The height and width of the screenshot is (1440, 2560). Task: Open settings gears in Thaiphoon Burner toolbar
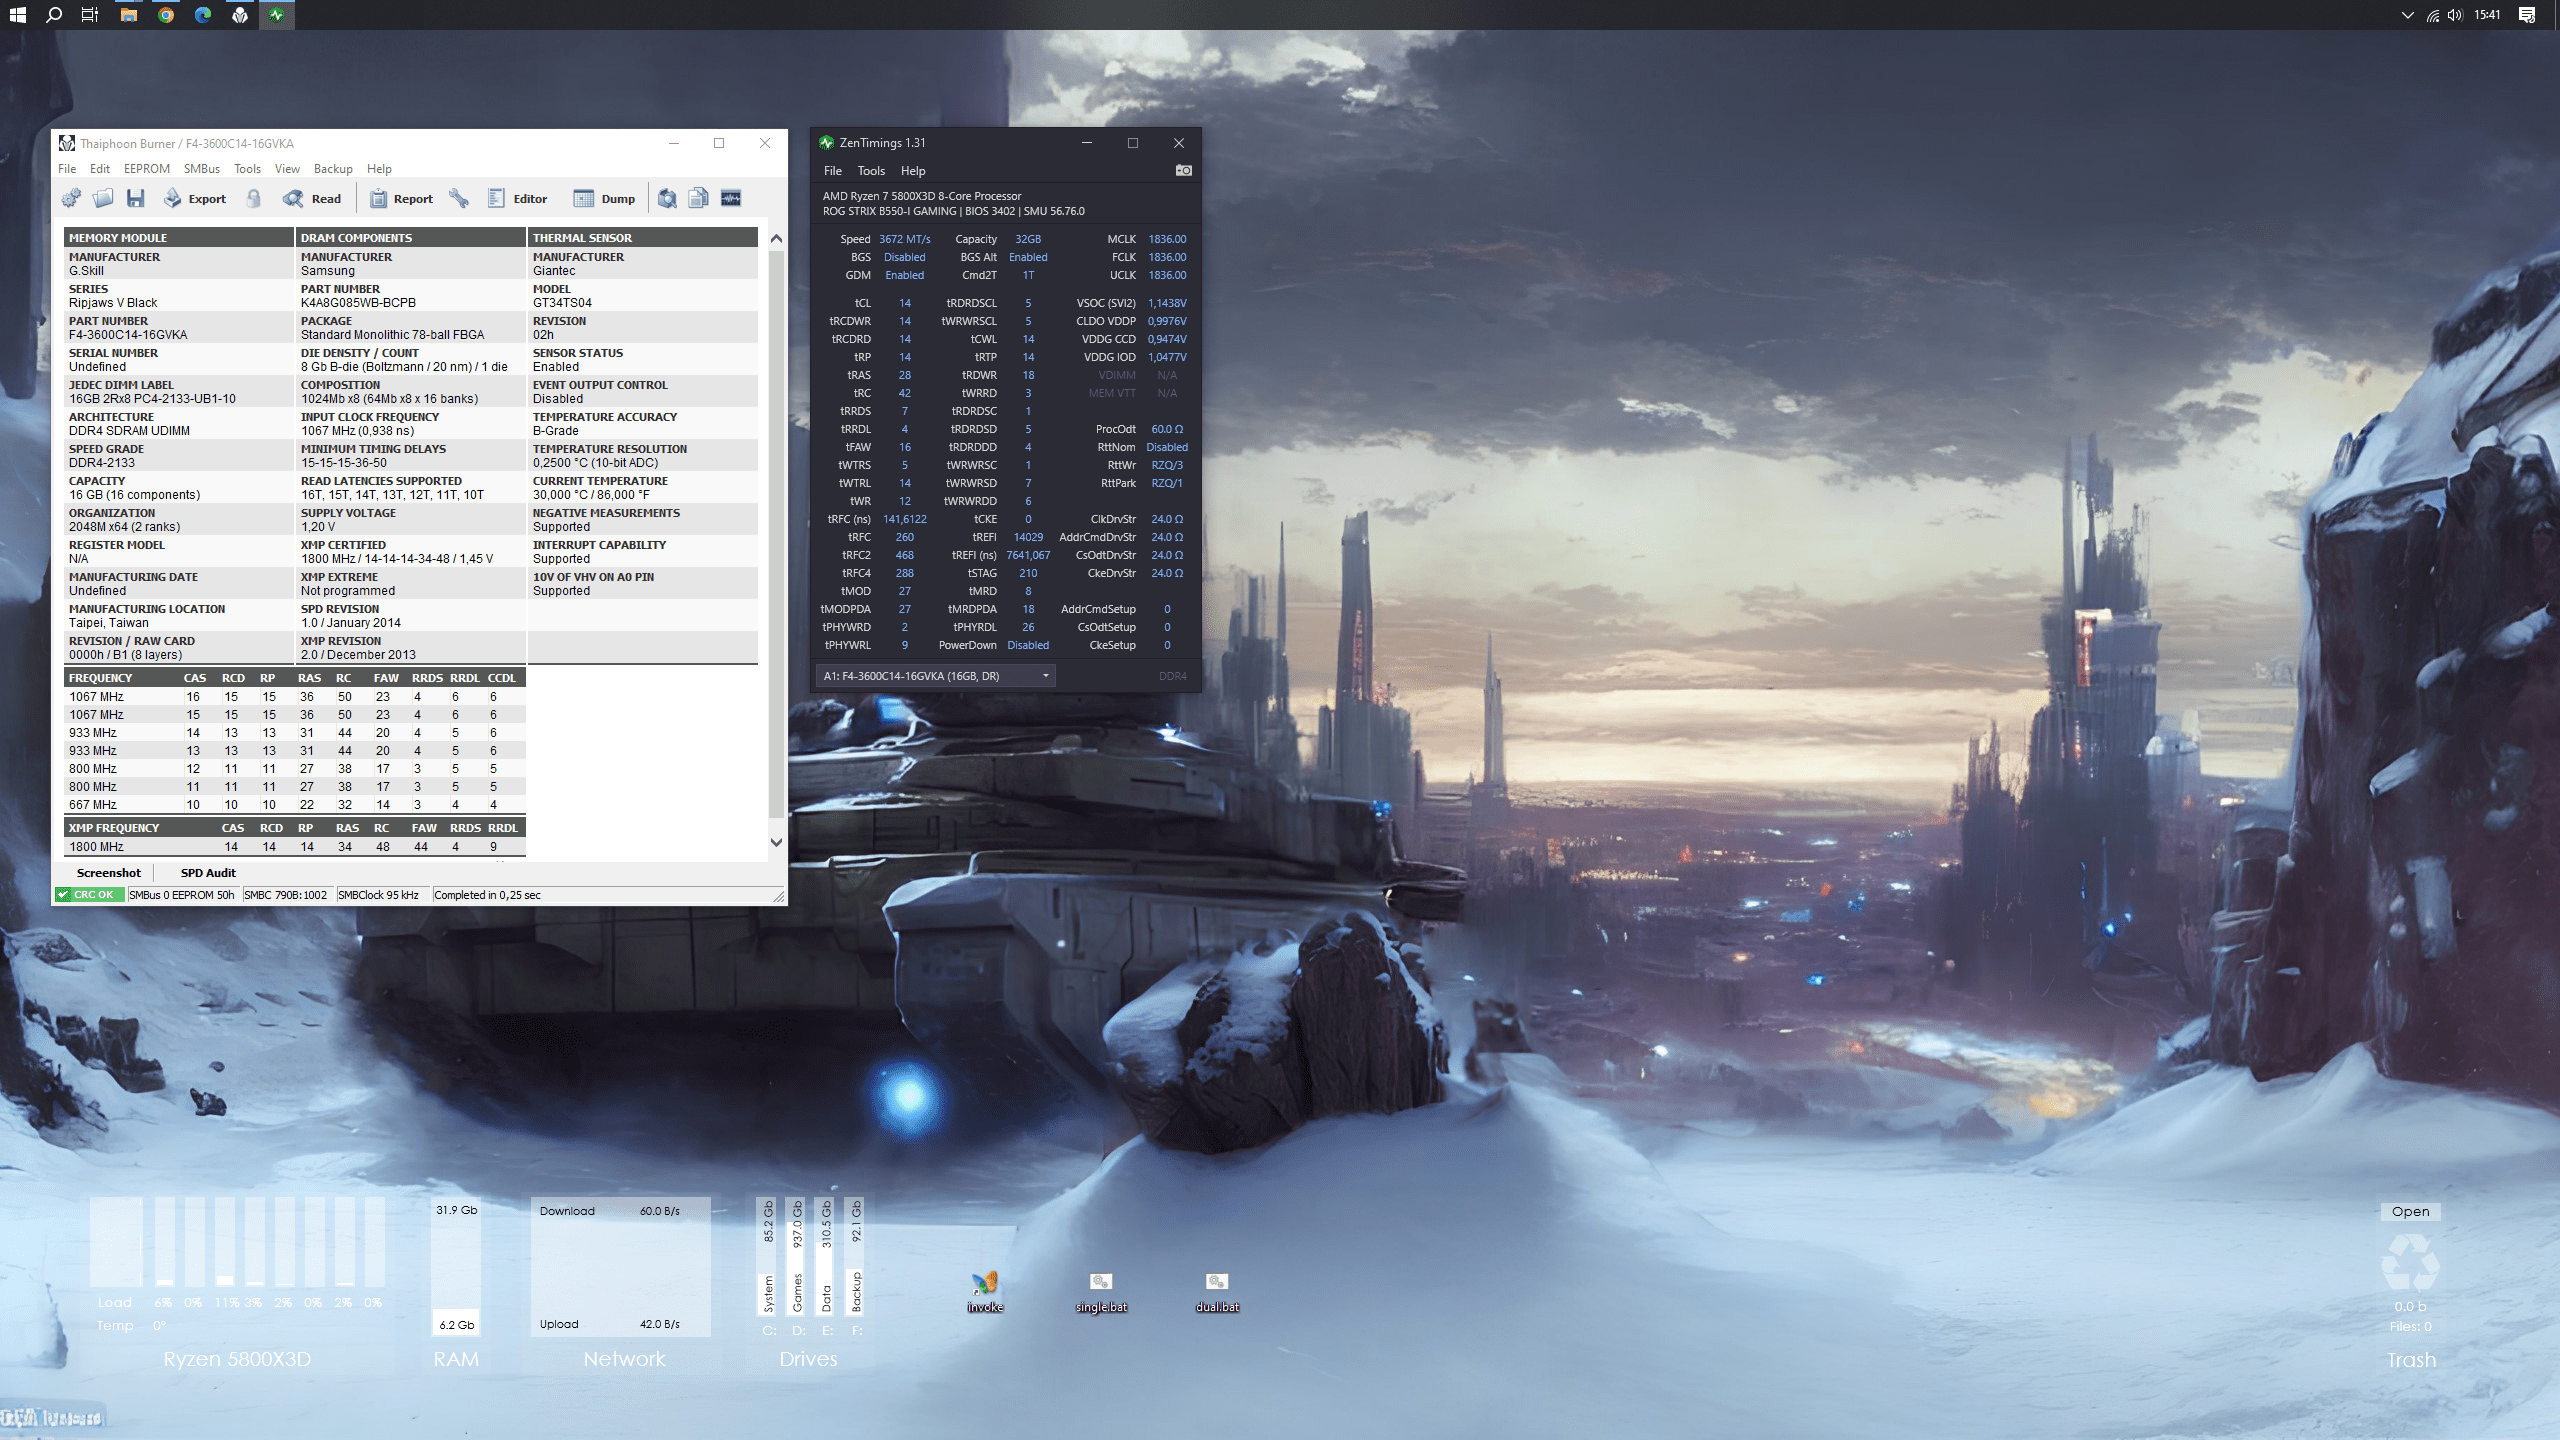[x=71, y=198]
